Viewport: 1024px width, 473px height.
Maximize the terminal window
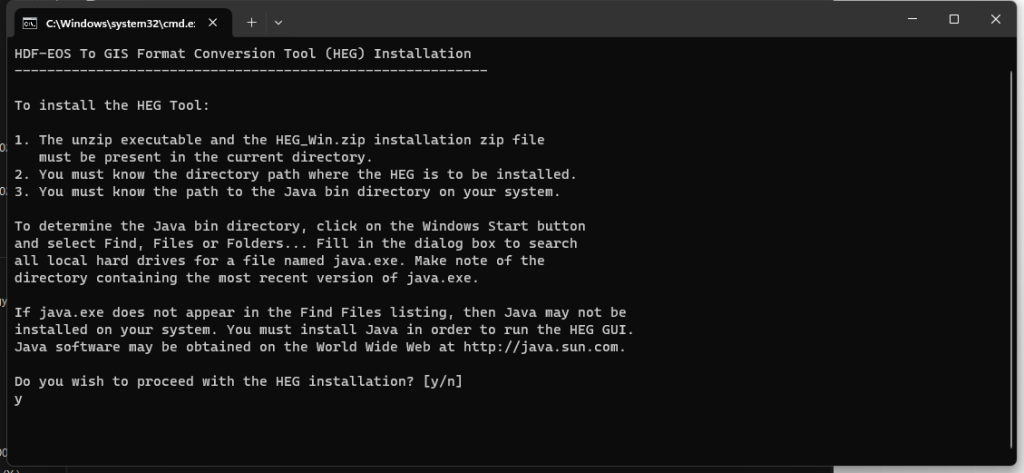954,20
